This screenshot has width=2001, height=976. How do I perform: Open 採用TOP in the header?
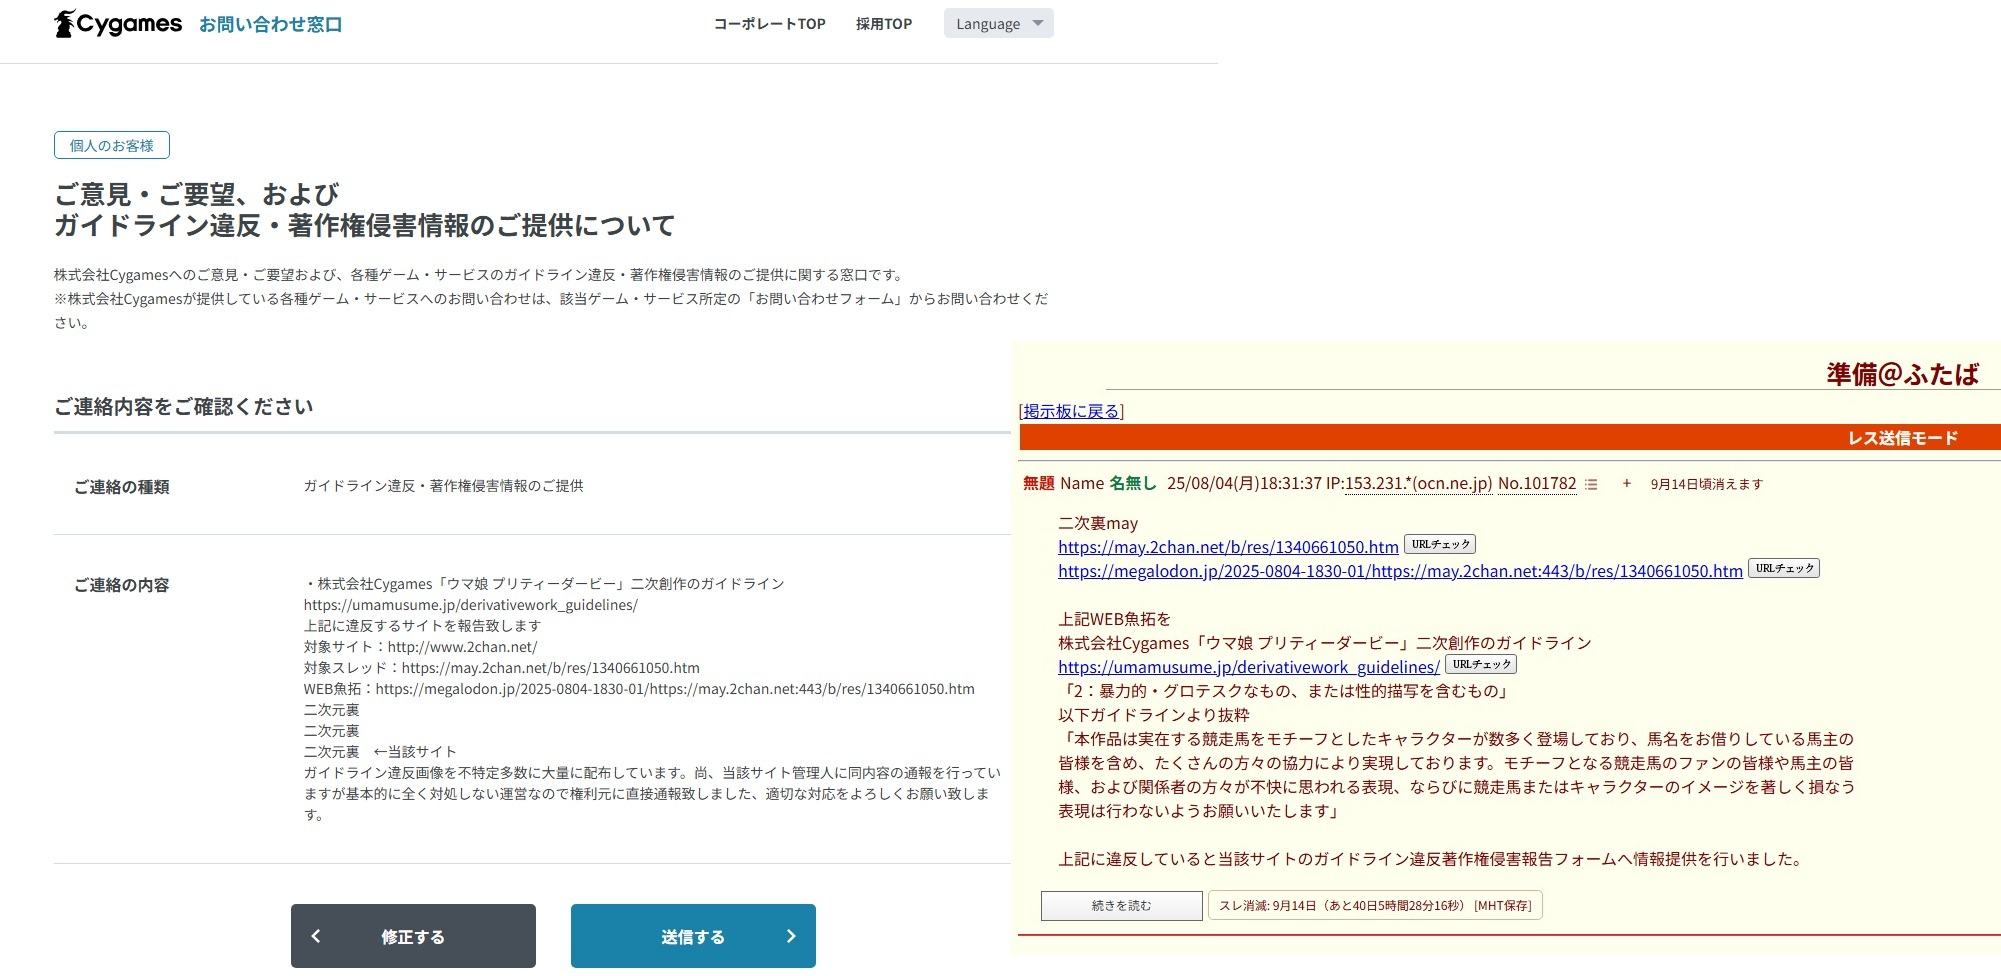pyautogui.click(x=884, y=24)
